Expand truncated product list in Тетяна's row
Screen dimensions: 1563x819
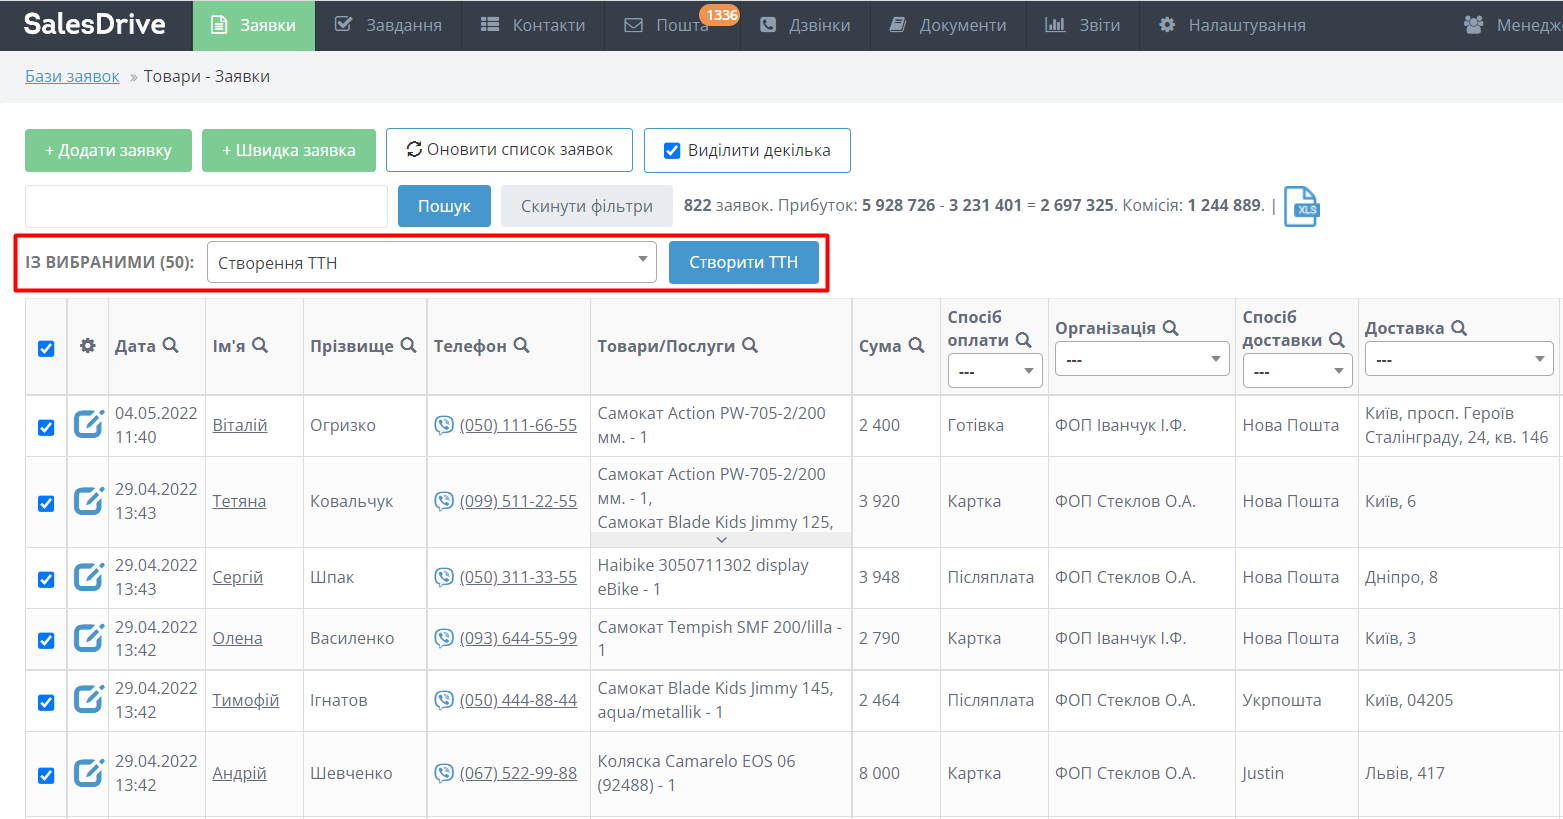coord(721,540)
